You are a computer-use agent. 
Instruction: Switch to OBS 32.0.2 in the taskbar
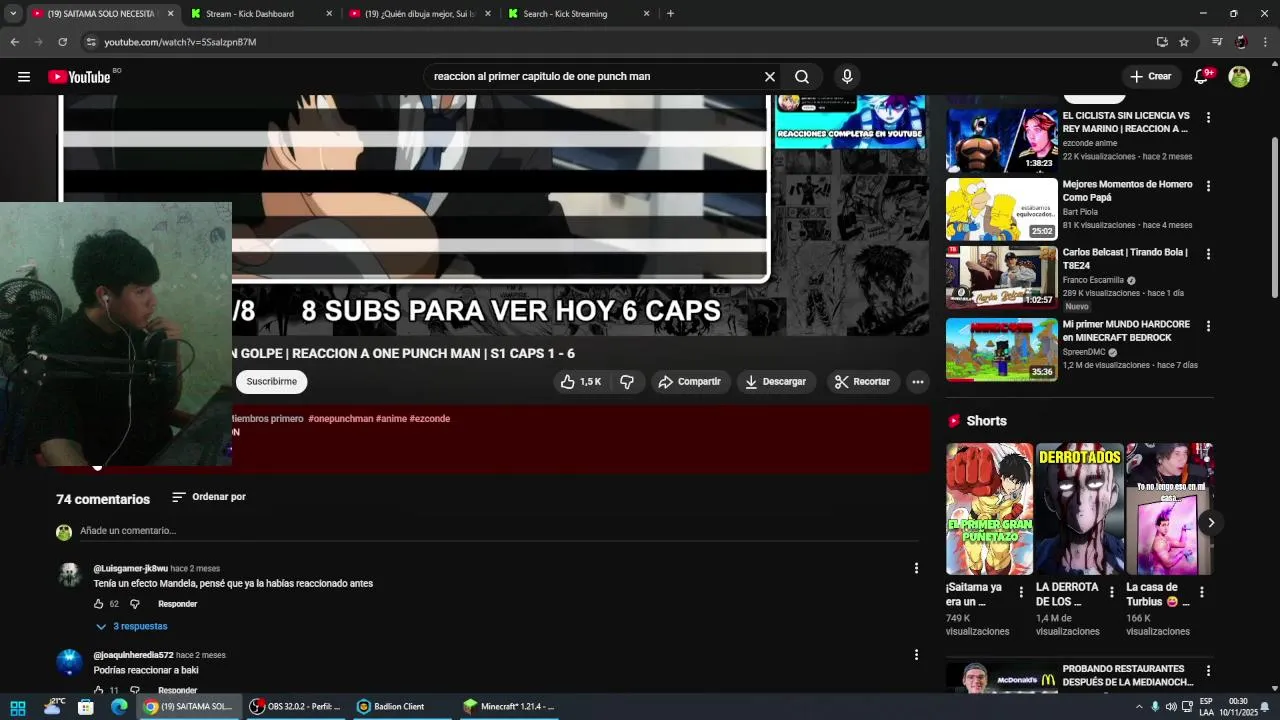pos(294,707)
